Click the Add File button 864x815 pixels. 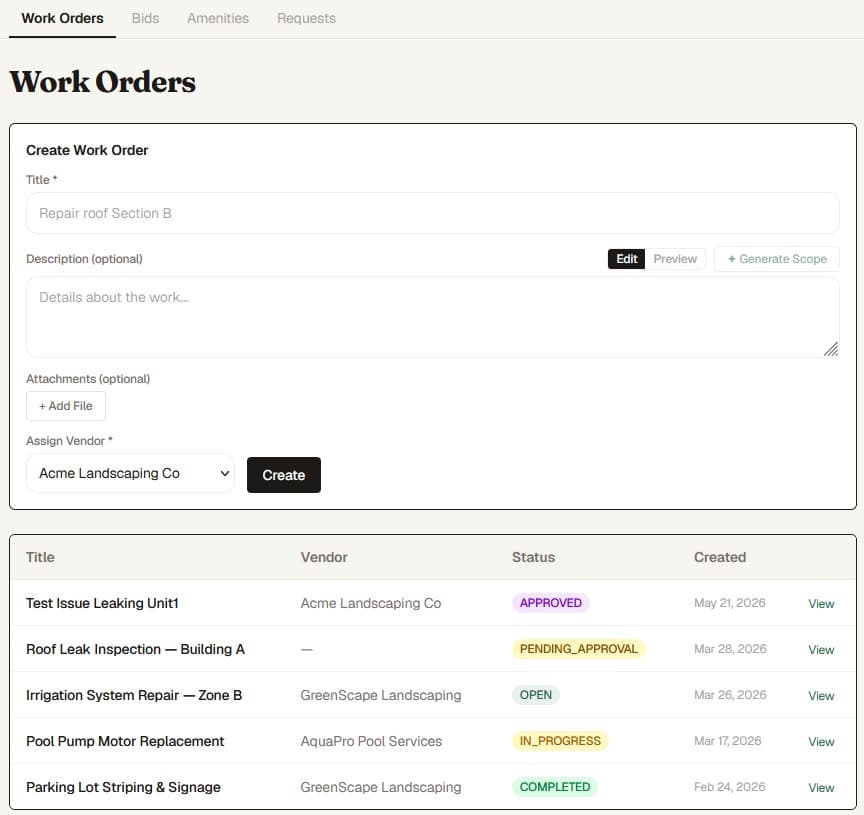(x=66, y=406)
